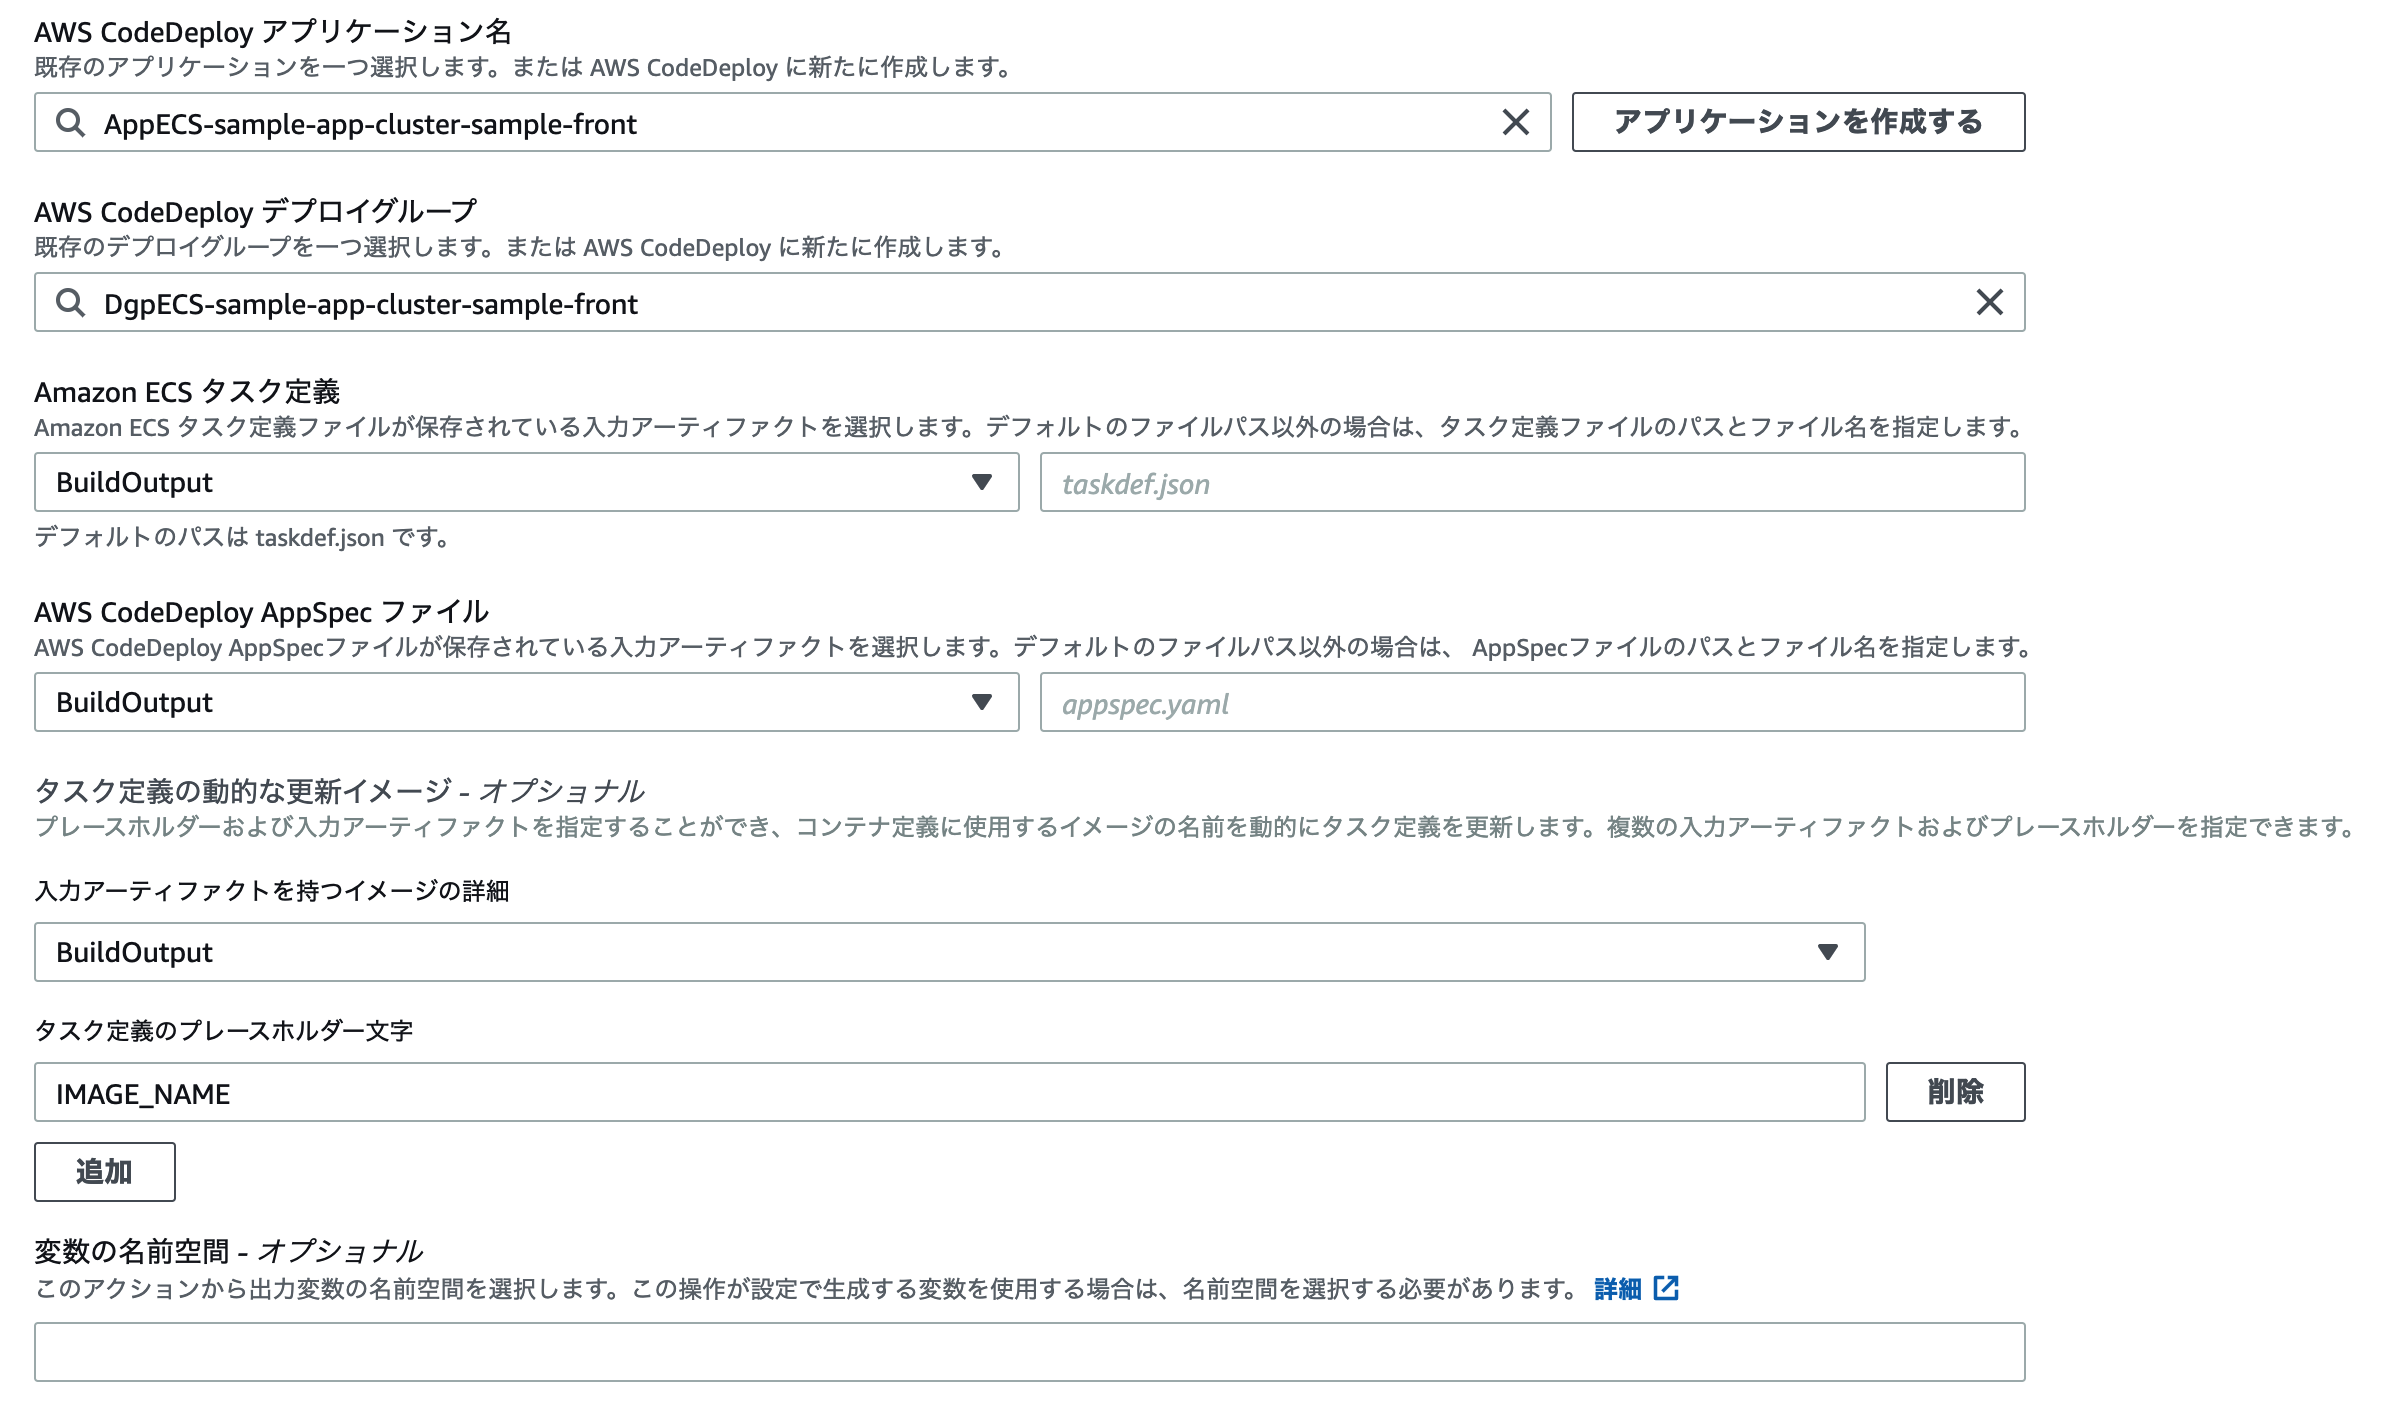Click the 削除 button beside IMAGE_NAME
Viewport: 2394px width, 1410px height.
pos(1955,1092)
